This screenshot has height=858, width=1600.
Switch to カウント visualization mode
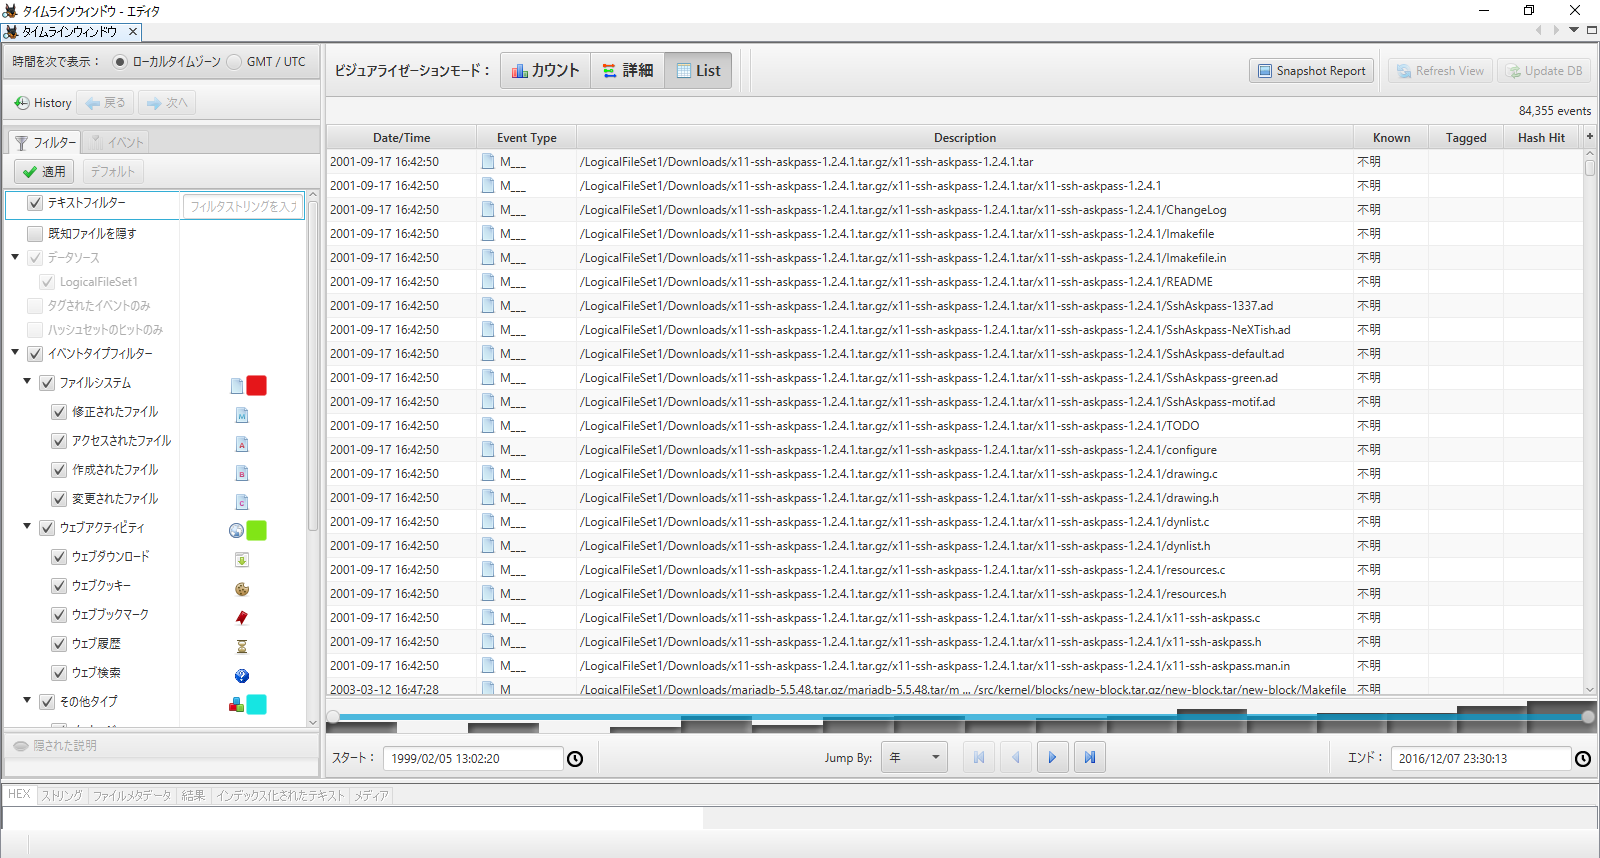(545, 71)
